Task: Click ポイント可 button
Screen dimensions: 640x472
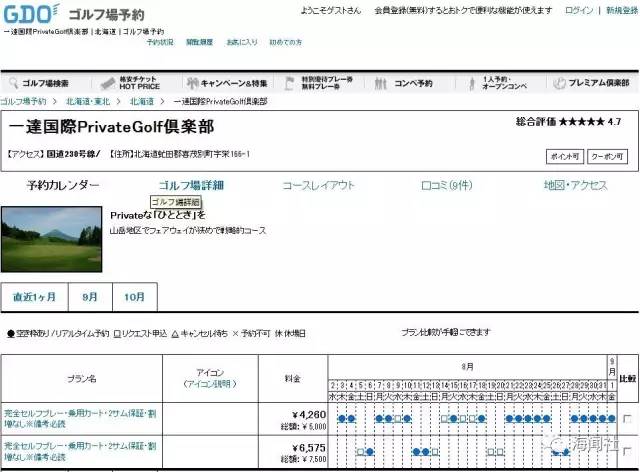Action: pyautogui.click(x=562, y=156)
